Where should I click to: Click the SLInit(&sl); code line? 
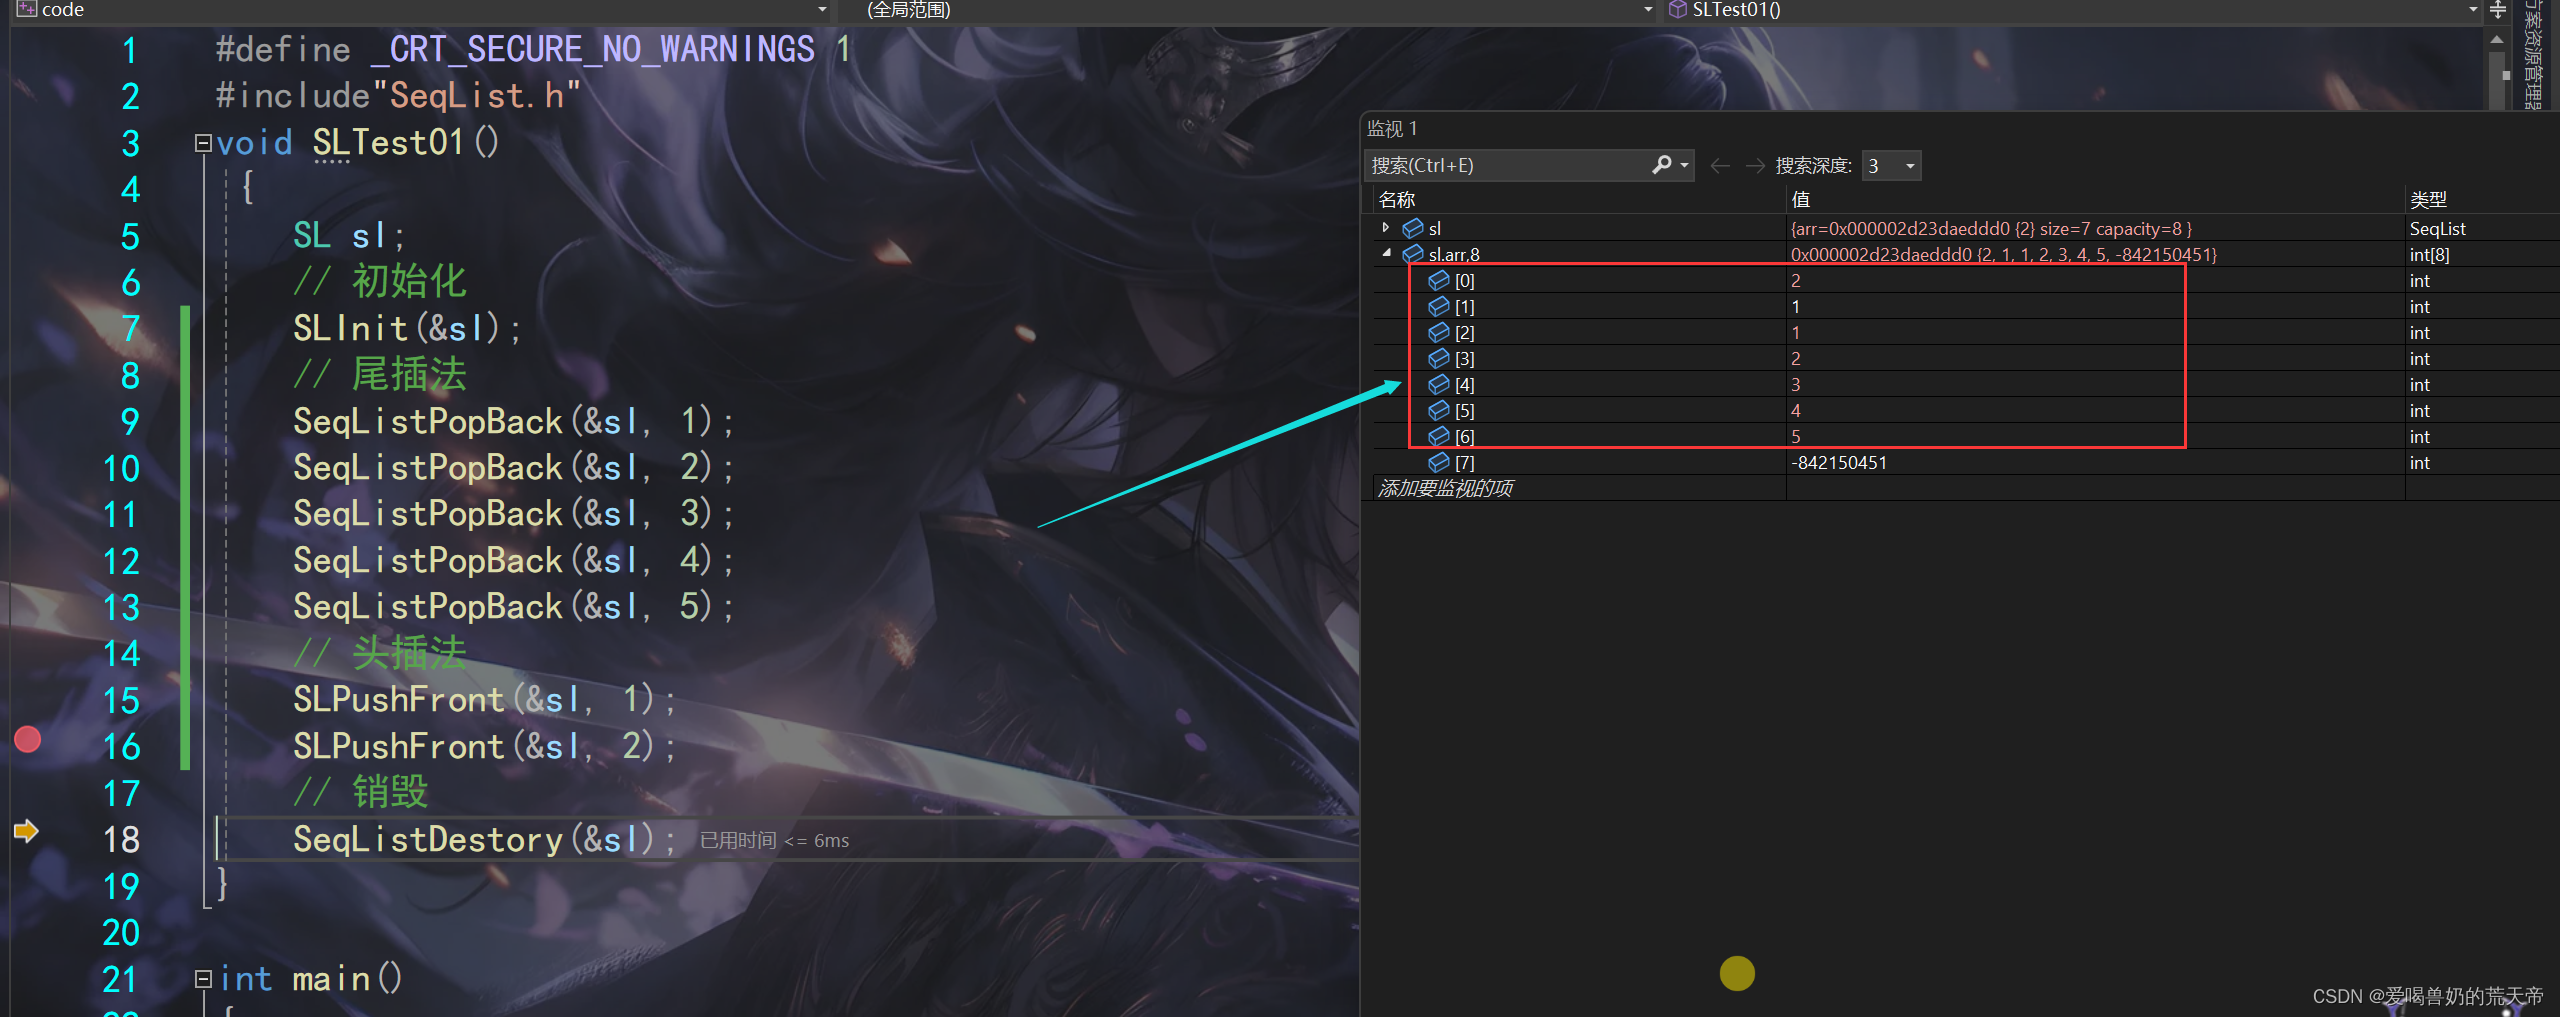[x=407, y=329]
